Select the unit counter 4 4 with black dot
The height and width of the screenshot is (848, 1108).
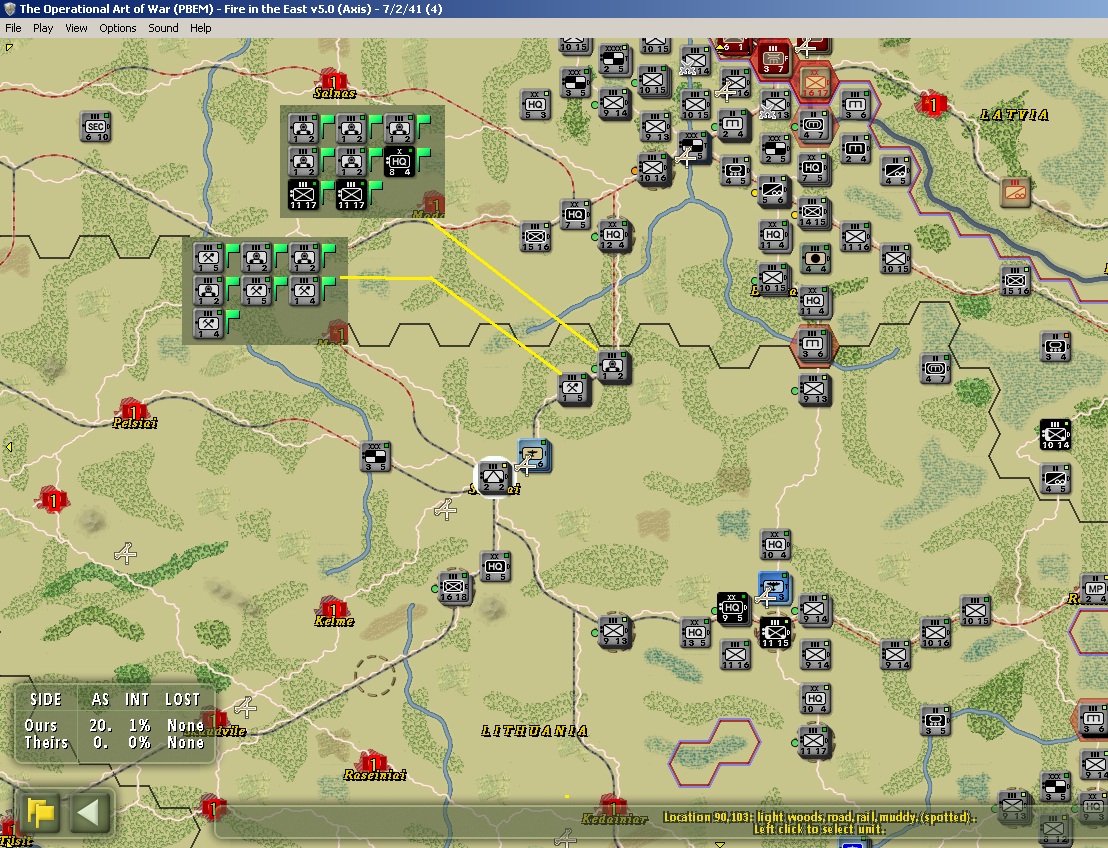815,259
